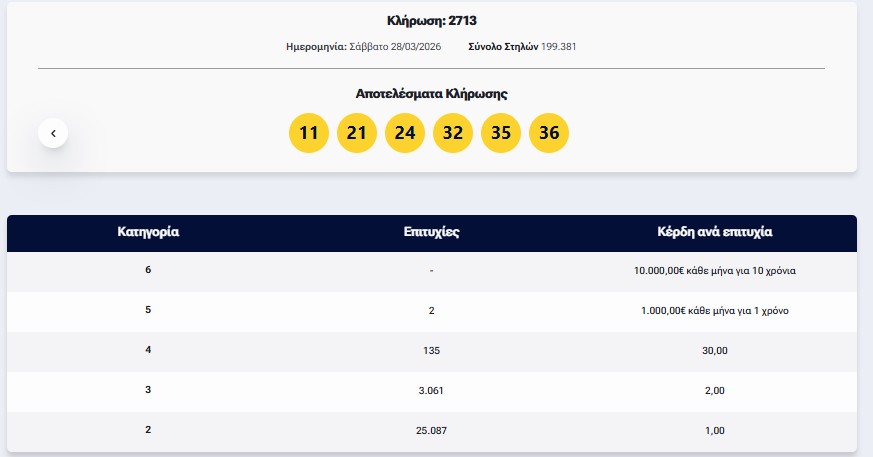
Task: Click the Κατηγορία column header
Action: click(148, 232)
